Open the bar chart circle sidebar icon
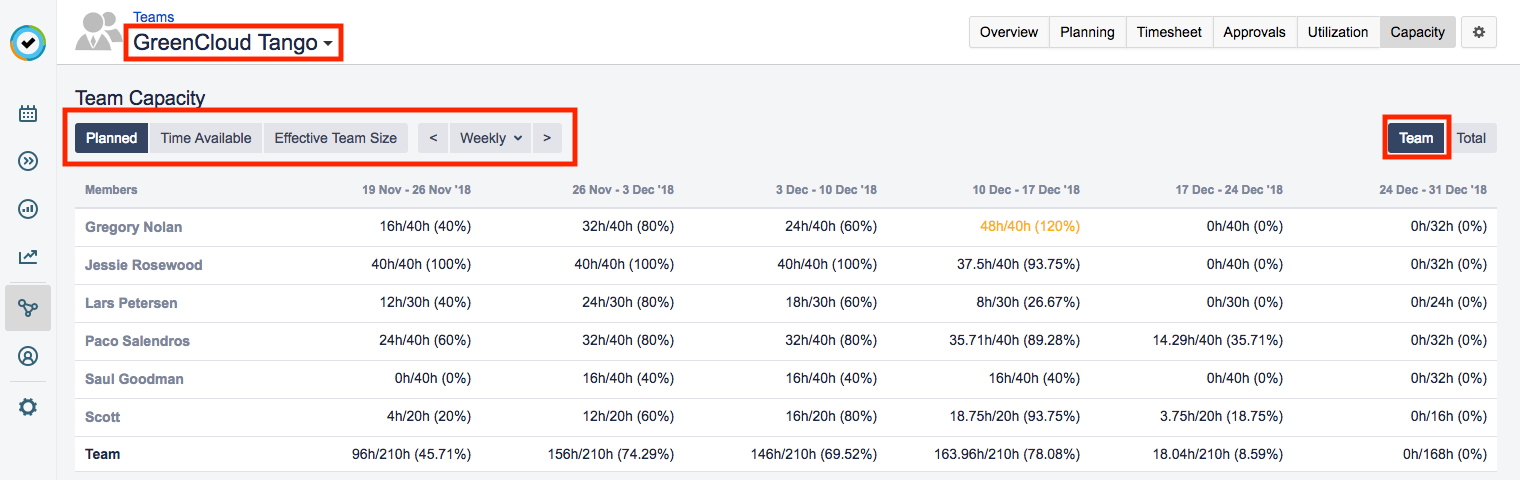 [x=28, y=209]
